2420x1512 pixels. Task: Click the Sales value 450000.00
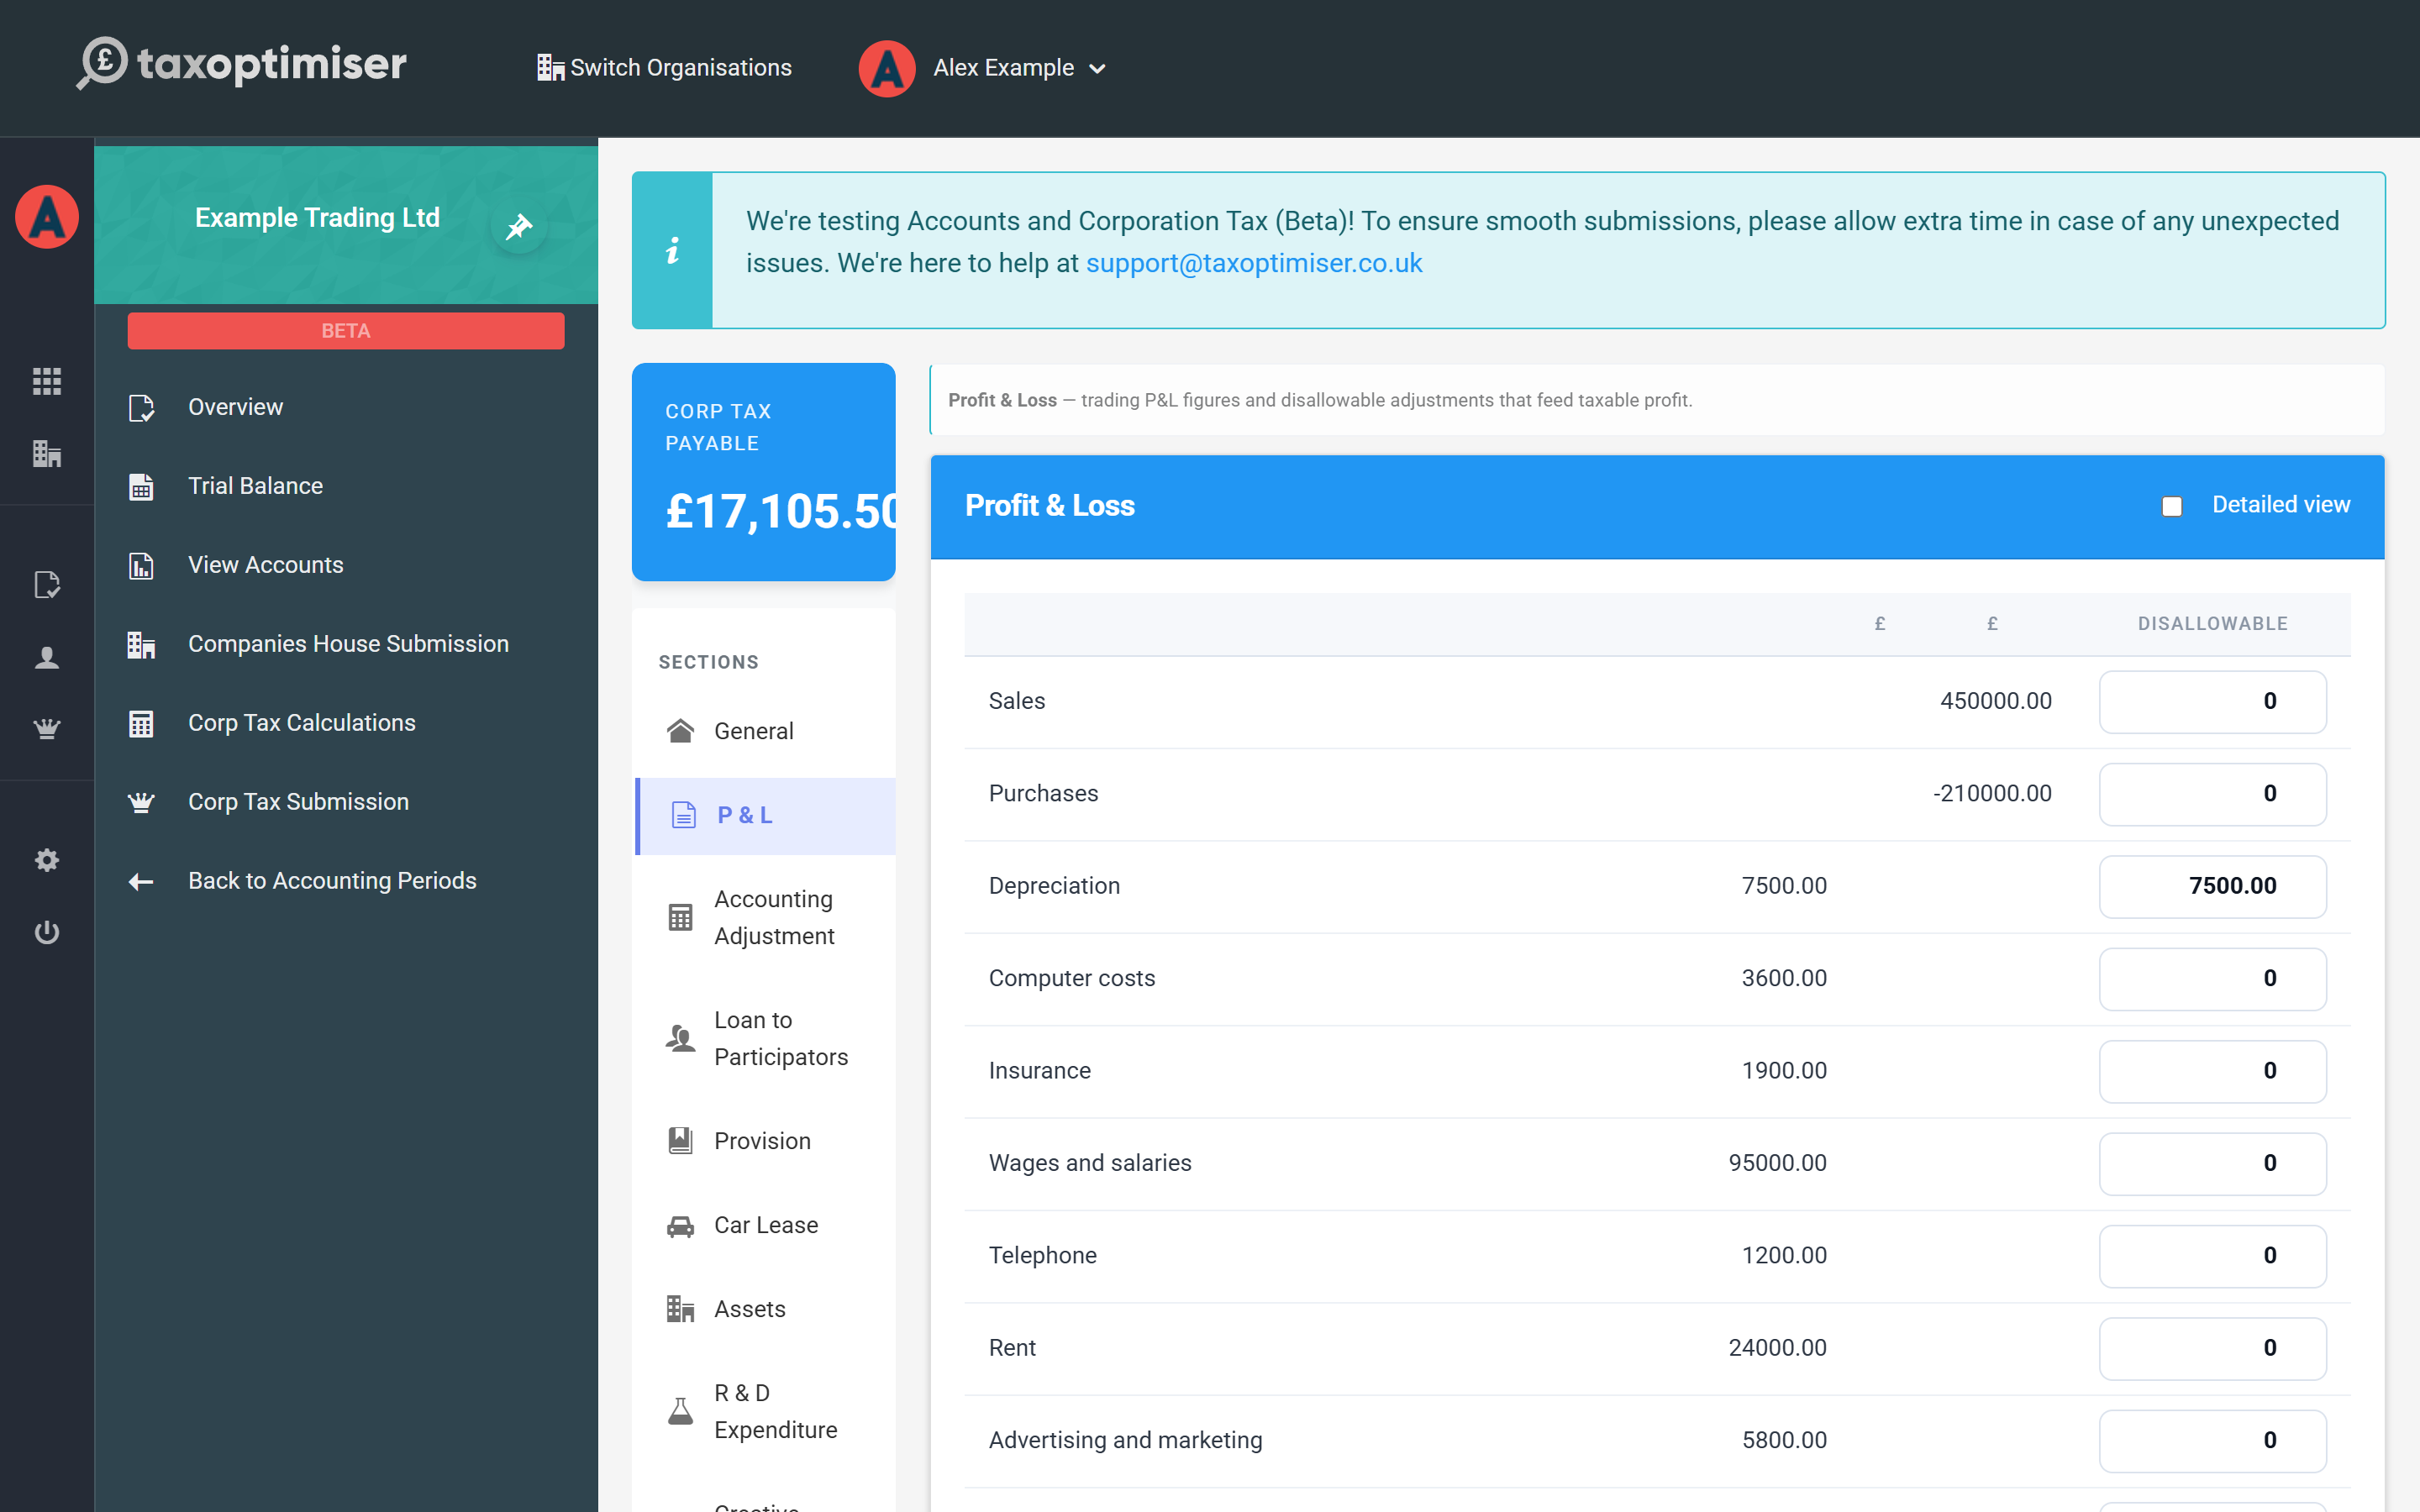1996,701
